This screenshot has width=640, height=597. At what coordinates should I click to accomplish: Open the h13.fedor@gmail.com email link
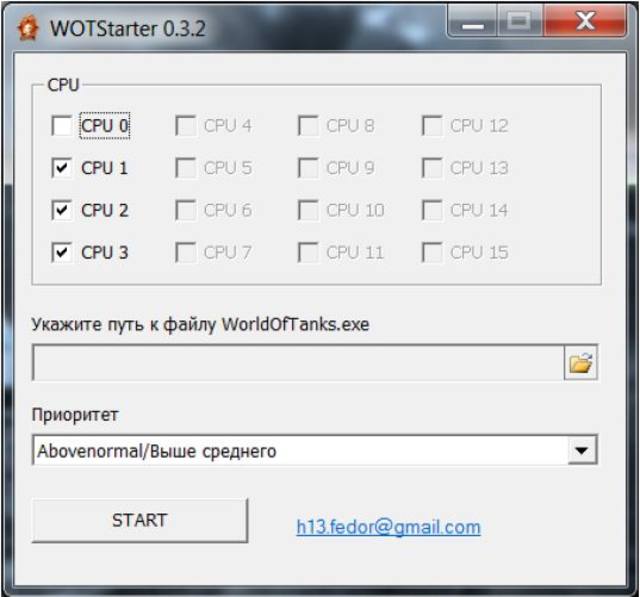point(388,527)
